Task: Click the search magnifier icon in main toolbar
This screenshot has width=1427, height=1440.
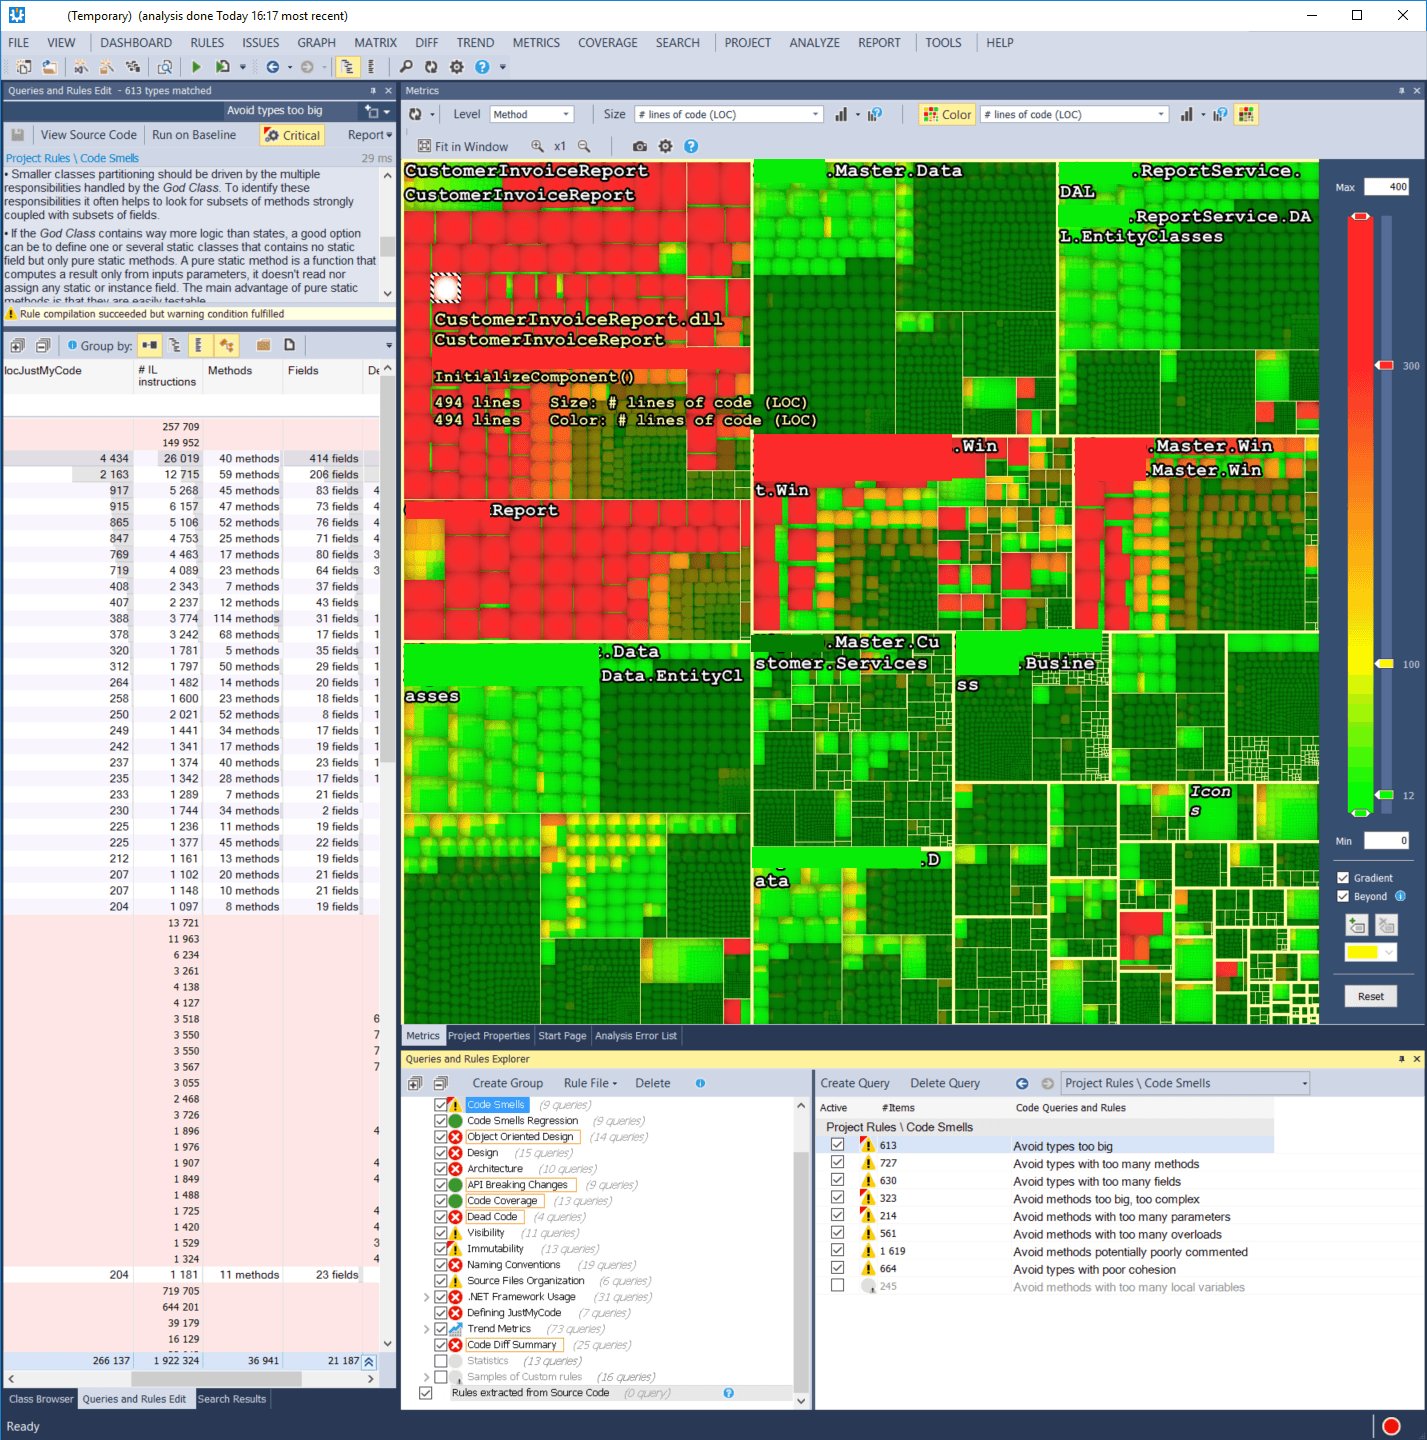Action: click(x=406, y=67)
